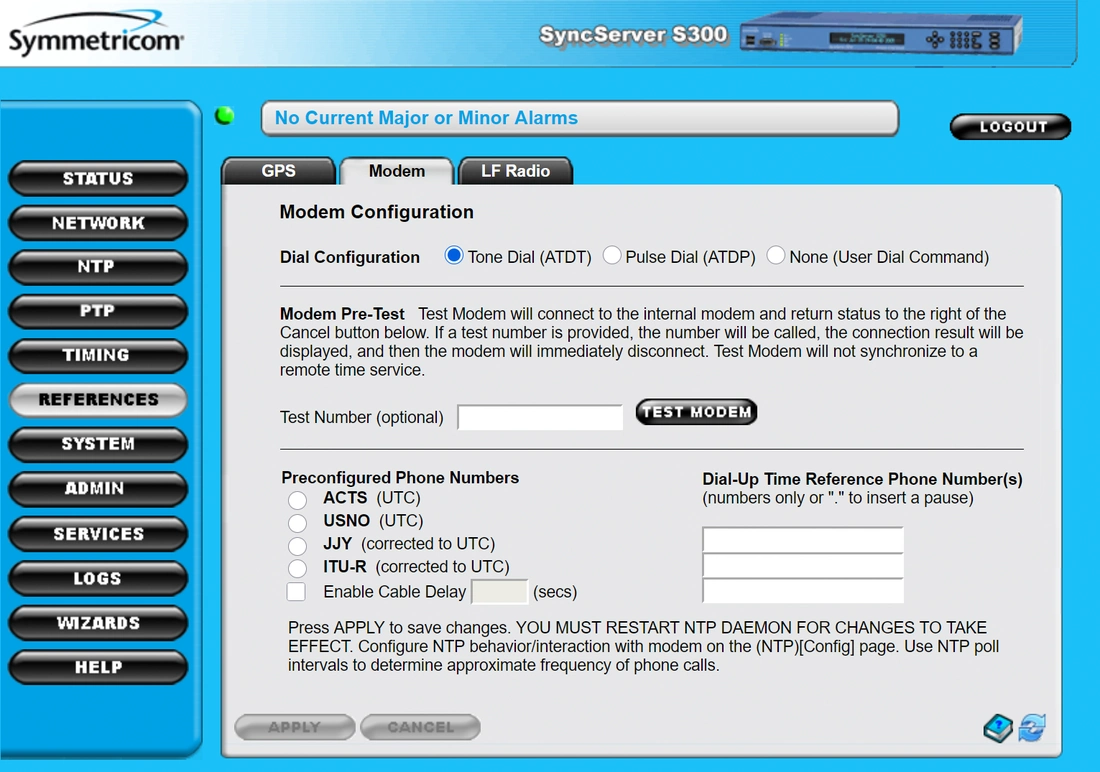Click the 'Modem Pre-Test' heading text
The width and height of the screenshot is (1100, 772).
[342, 314]
